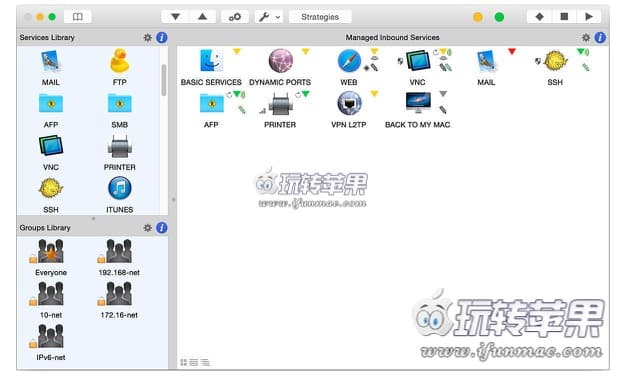Screen dimensions: 625x378
Task: Select the VPN L2TP service
Action: click(x=349, y=103)
